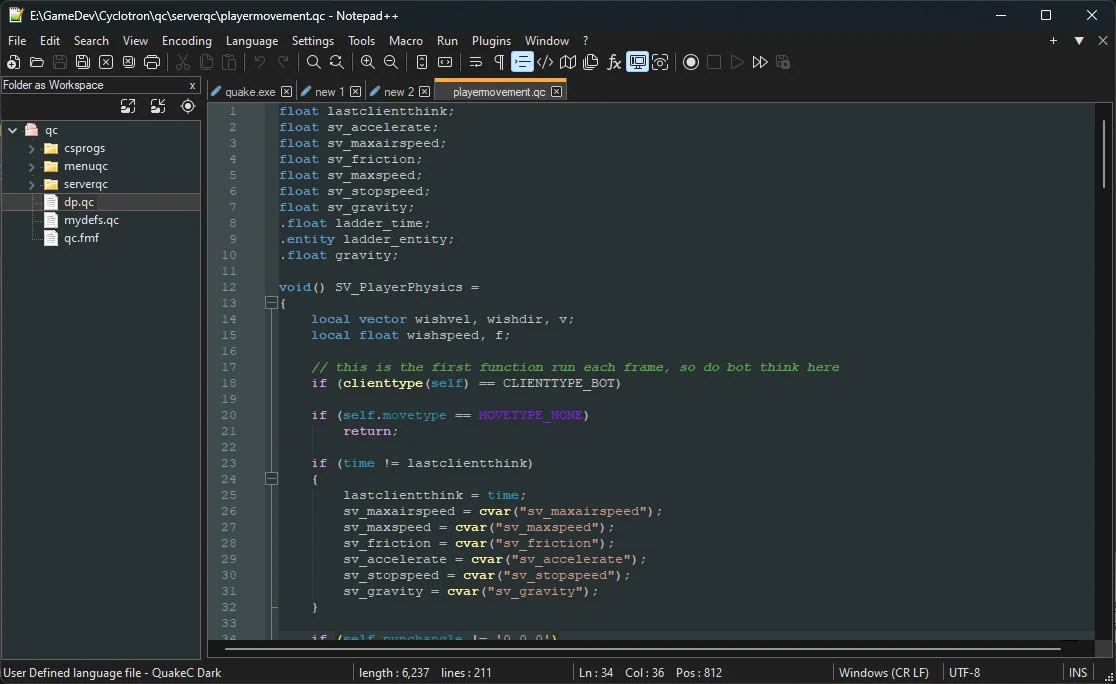This screenshot has height=684, width=1116.
Task: Zoom in using the plus magnifier icon
Action: [367, 63]
